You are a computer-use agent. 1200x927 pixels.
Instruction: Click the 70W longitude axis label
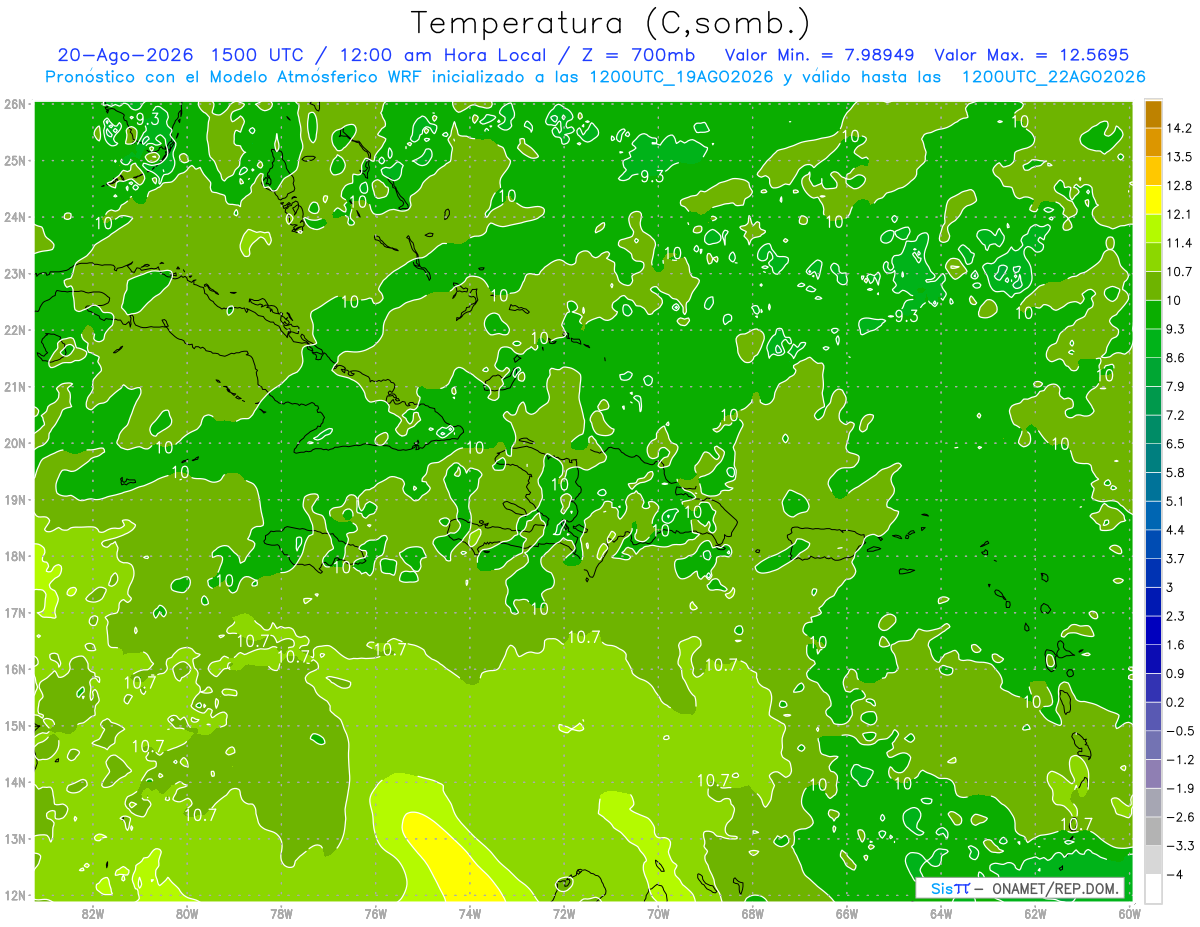(x=658, y=912)
